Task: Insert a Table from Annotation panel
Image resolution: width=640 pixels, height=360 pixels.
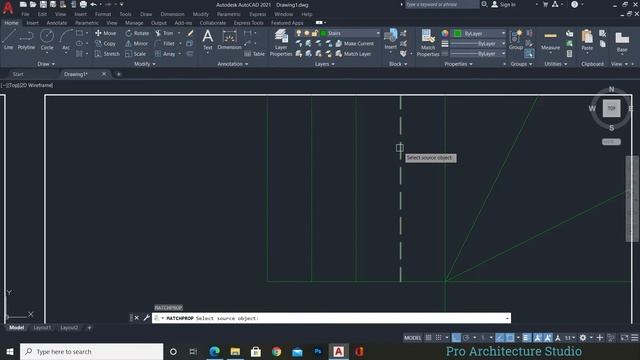Action: point(254,53)
